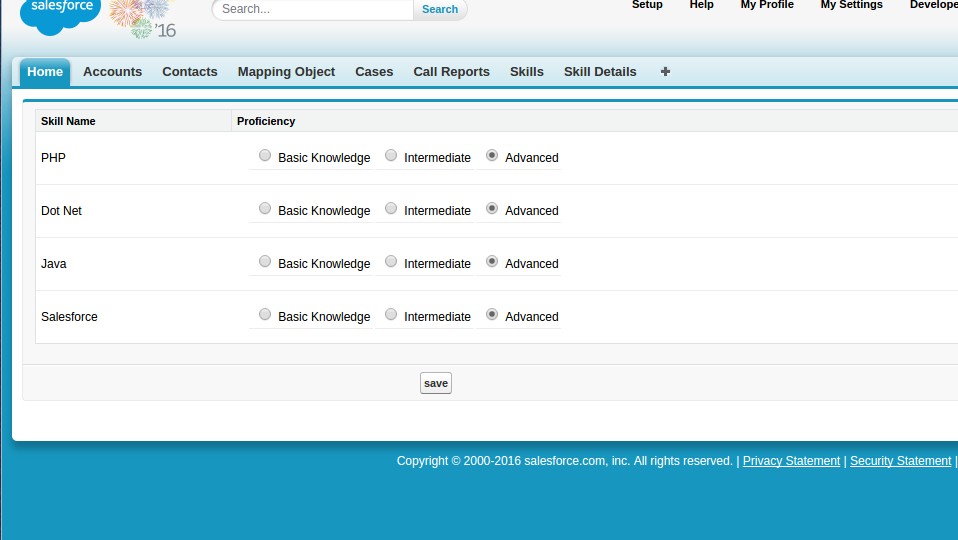Go to My Profile
958x540 pixels.
click(x=767, y=4)
